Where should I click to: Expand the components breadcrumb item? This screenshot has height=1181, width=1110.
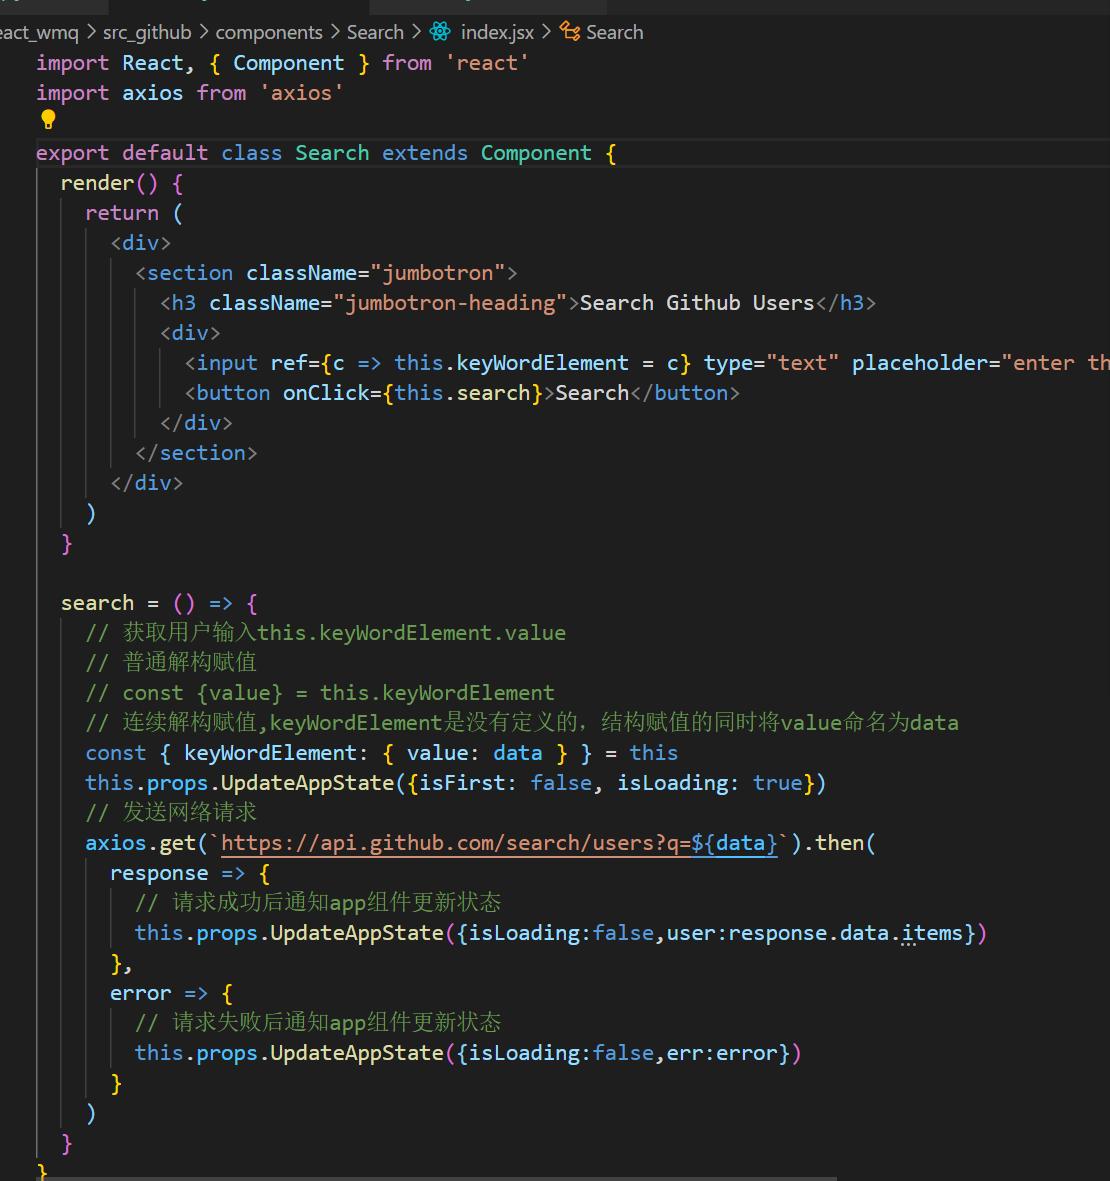pyautogui.click(x=269, y=32)
